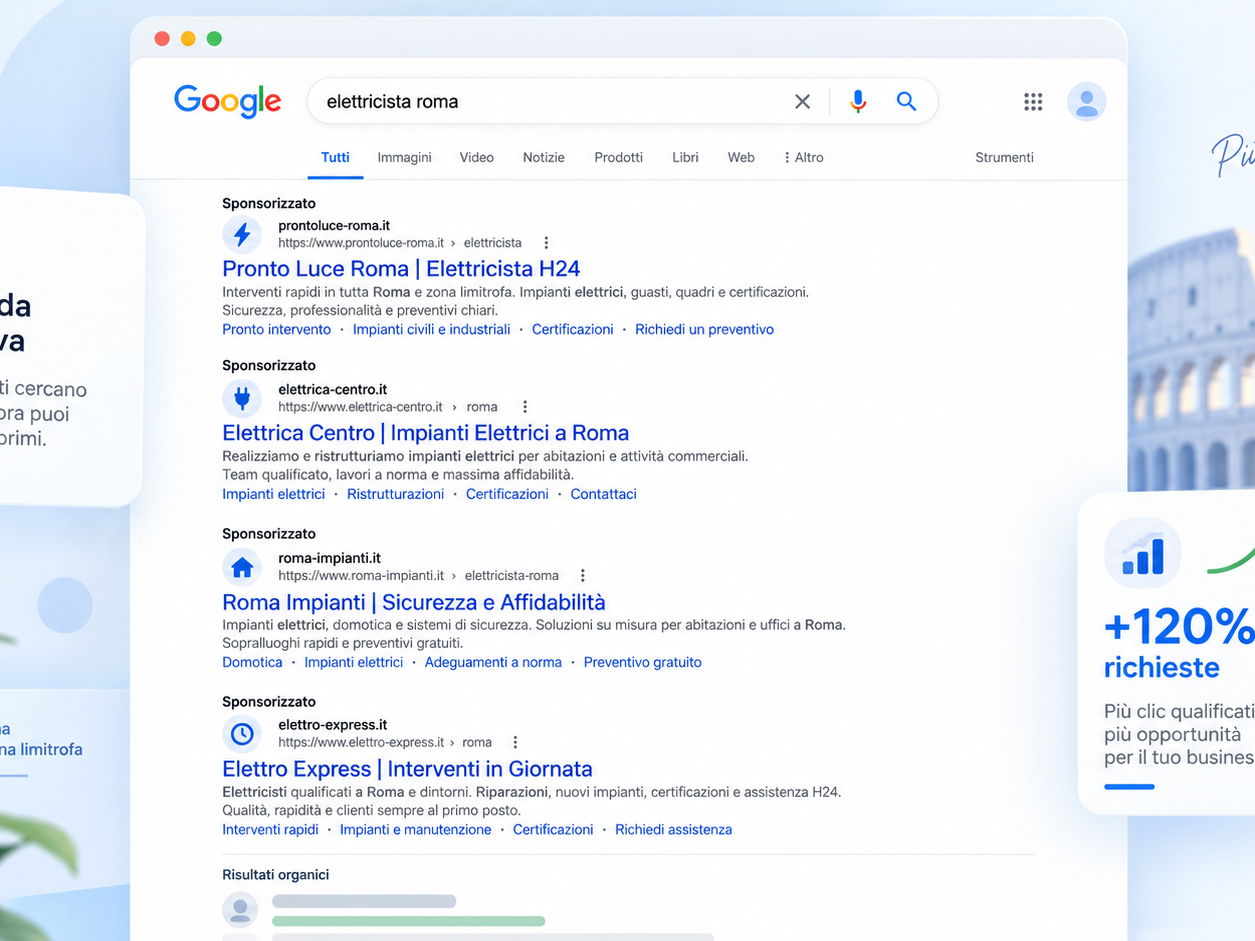The image size is (1255, 941).
Task: Click the Contattaci sitelink
Action: tap(603, 494)
